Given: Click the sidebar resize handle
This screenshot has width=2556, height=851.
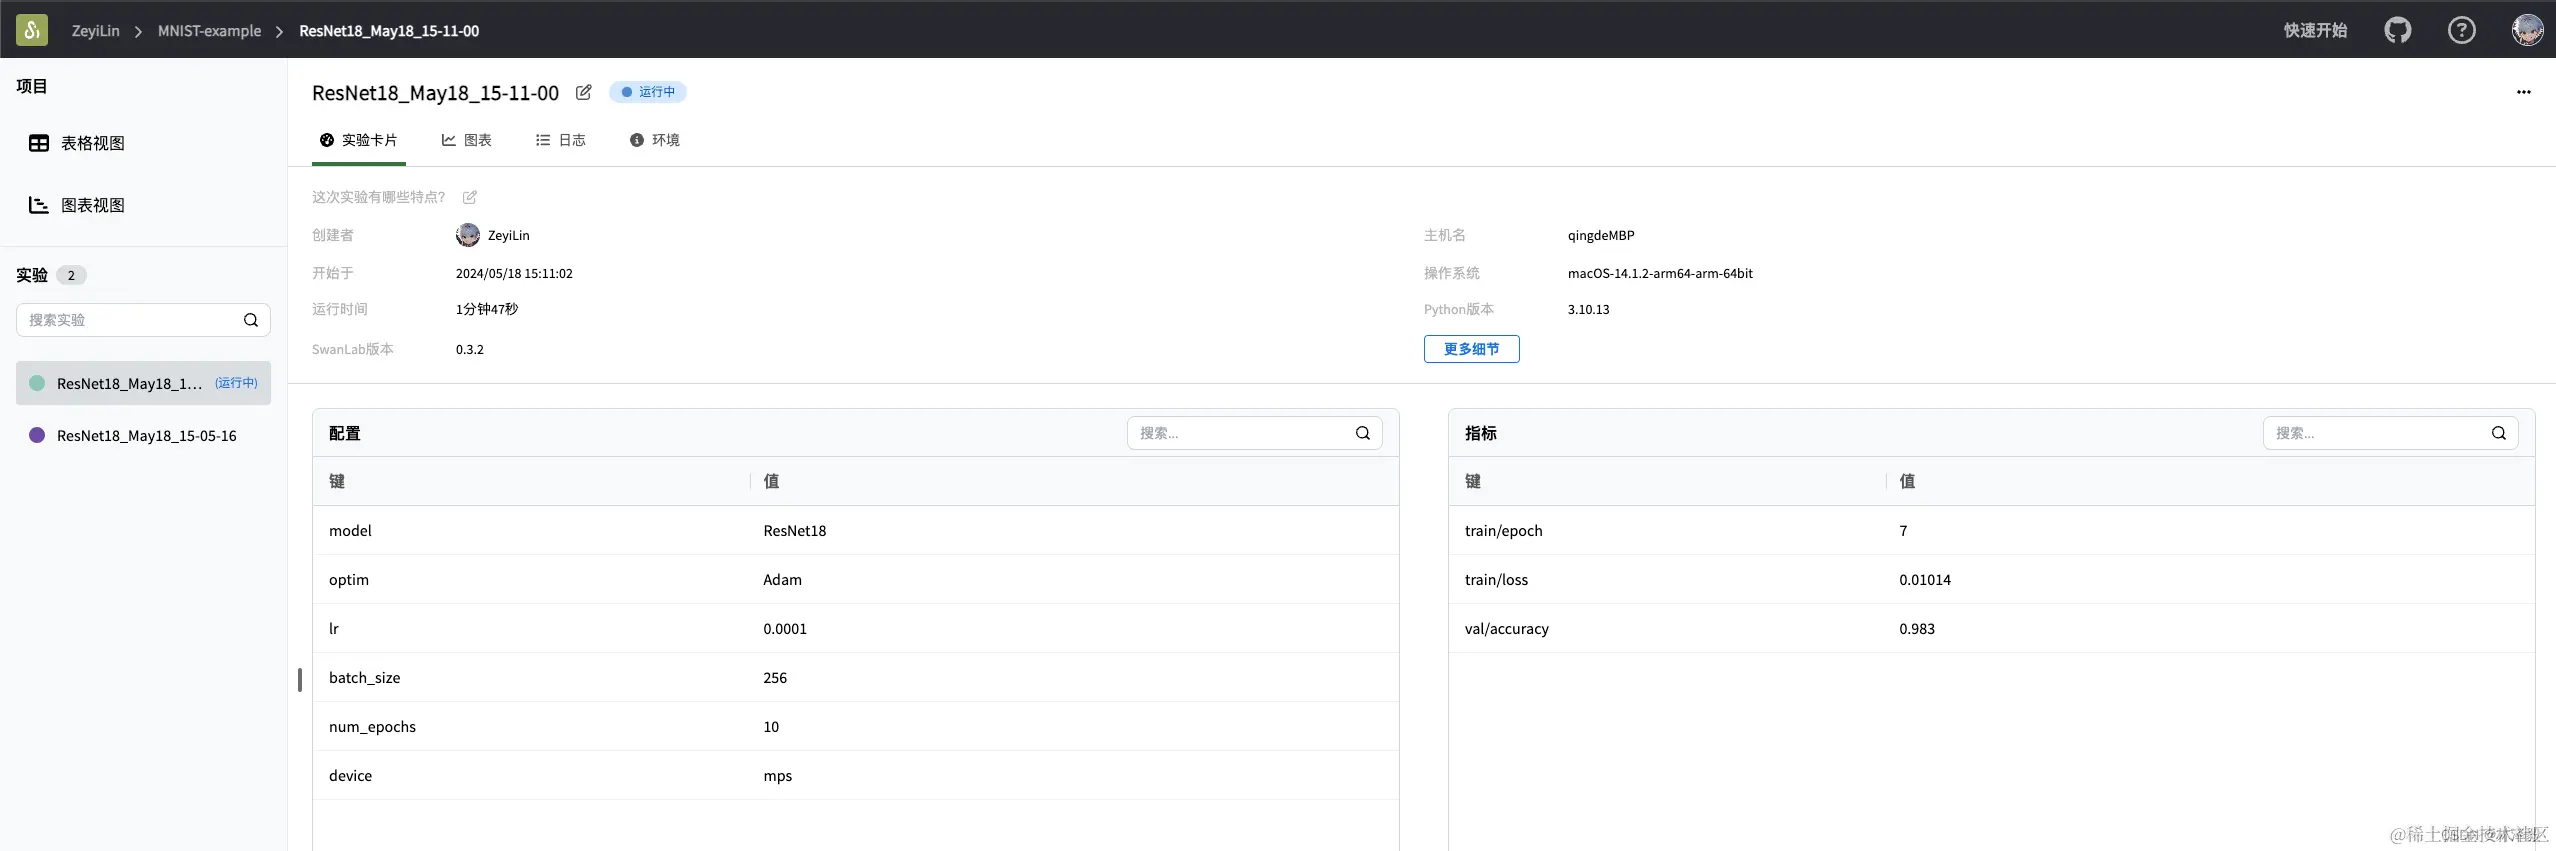Looking at the screenshot, I should (x=300, y=680).
